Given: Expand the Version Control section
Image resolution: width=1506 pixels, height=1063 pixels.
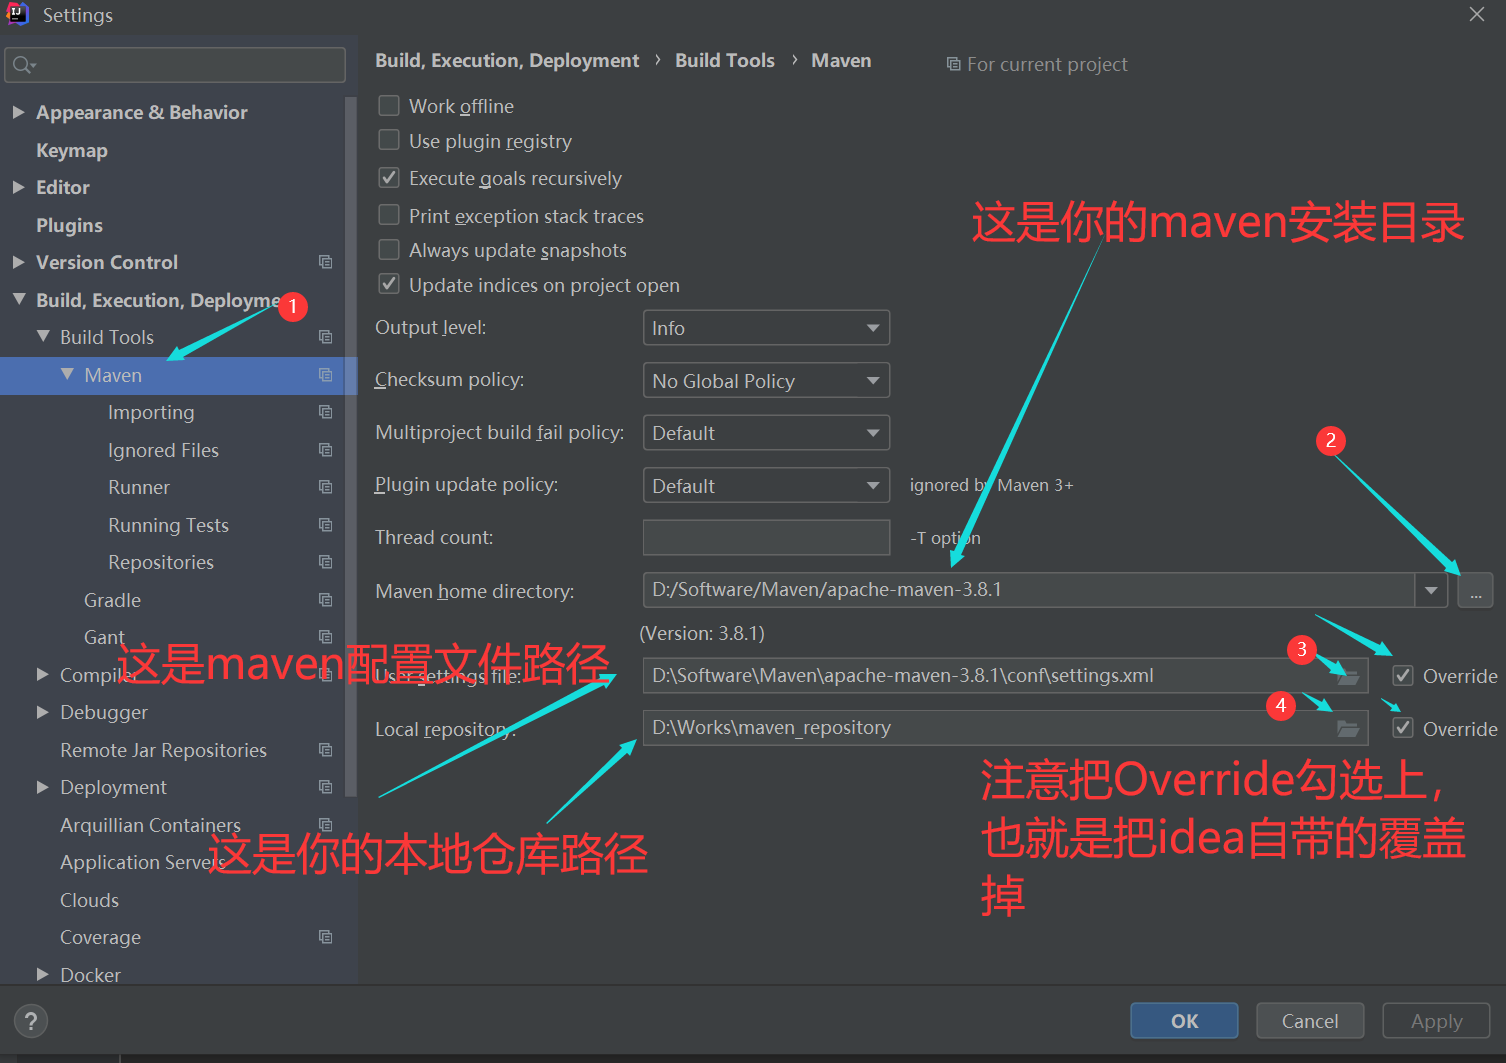Looking at the screenshot, I should click(x=18, y=262).
